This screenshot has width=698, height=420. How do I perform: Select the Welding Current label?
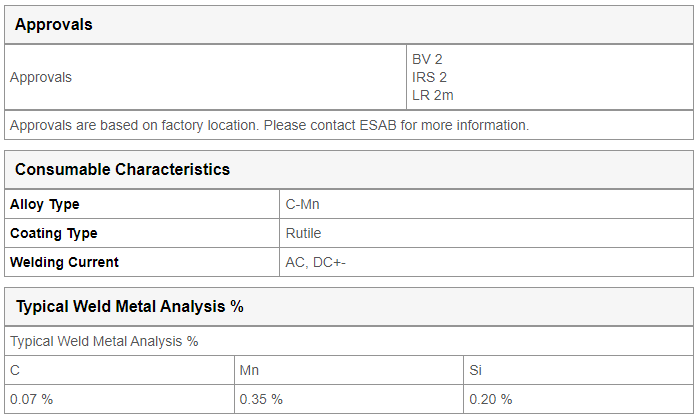pos(64,262)
